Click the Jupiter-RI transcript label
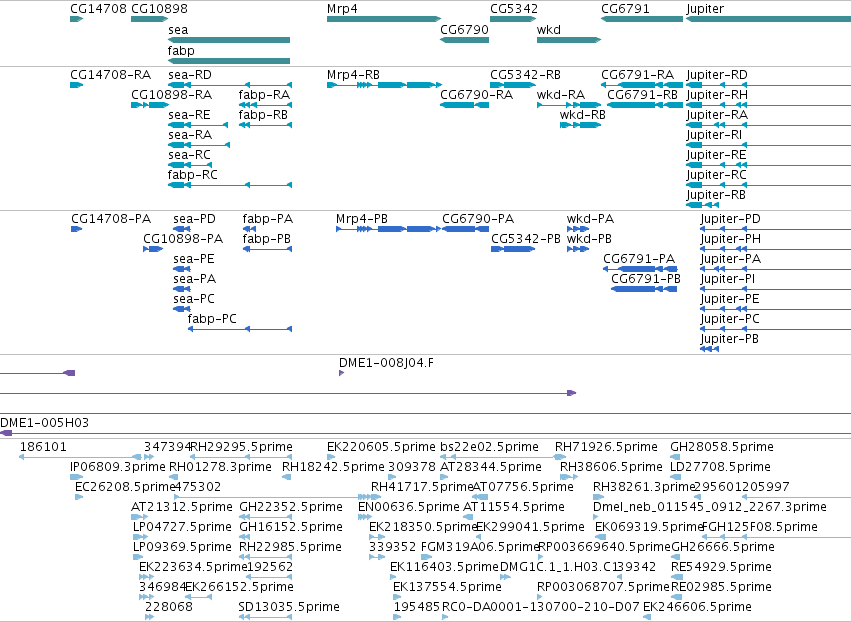 [714, 135]
